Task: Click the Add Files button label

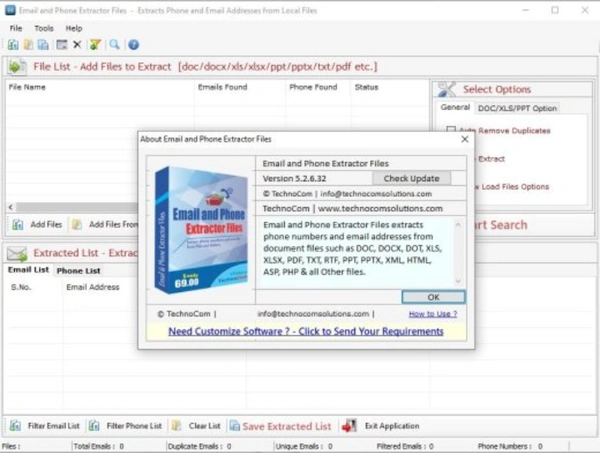Action: [46, 224]
